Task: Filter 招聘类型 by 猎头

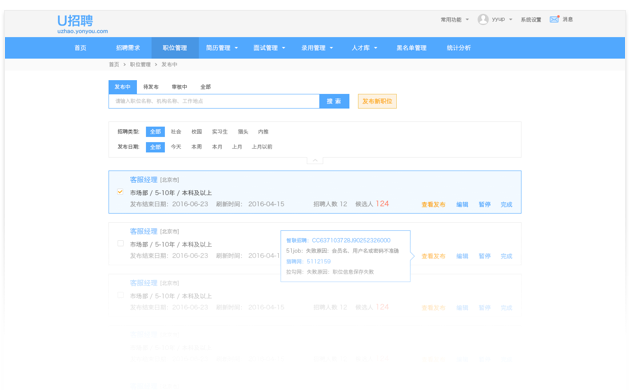Action: coord(243,132)
